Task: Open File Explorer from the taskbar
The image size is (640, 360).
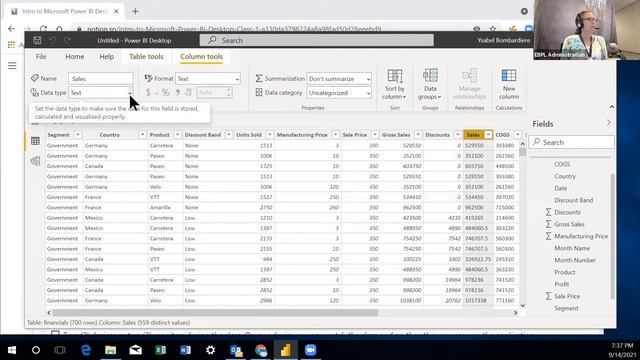Action: [x=110, y=350]
